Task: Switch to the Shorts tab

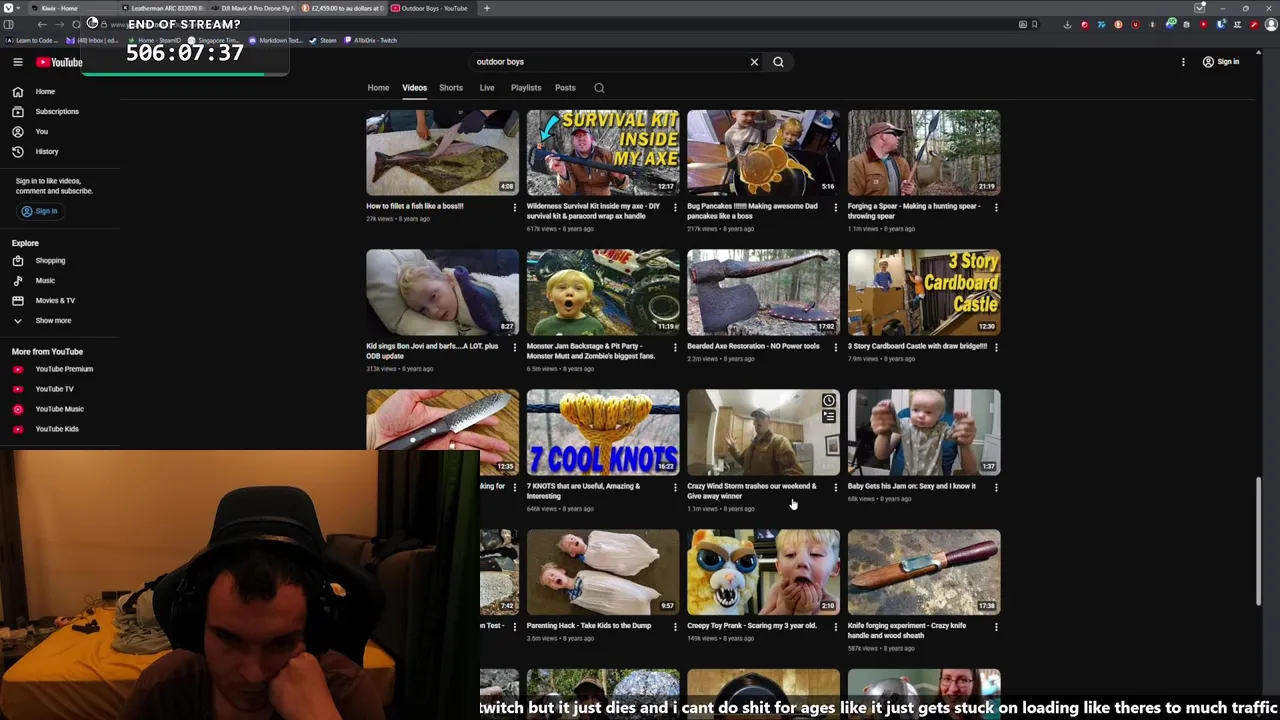Action: point(451,88)
